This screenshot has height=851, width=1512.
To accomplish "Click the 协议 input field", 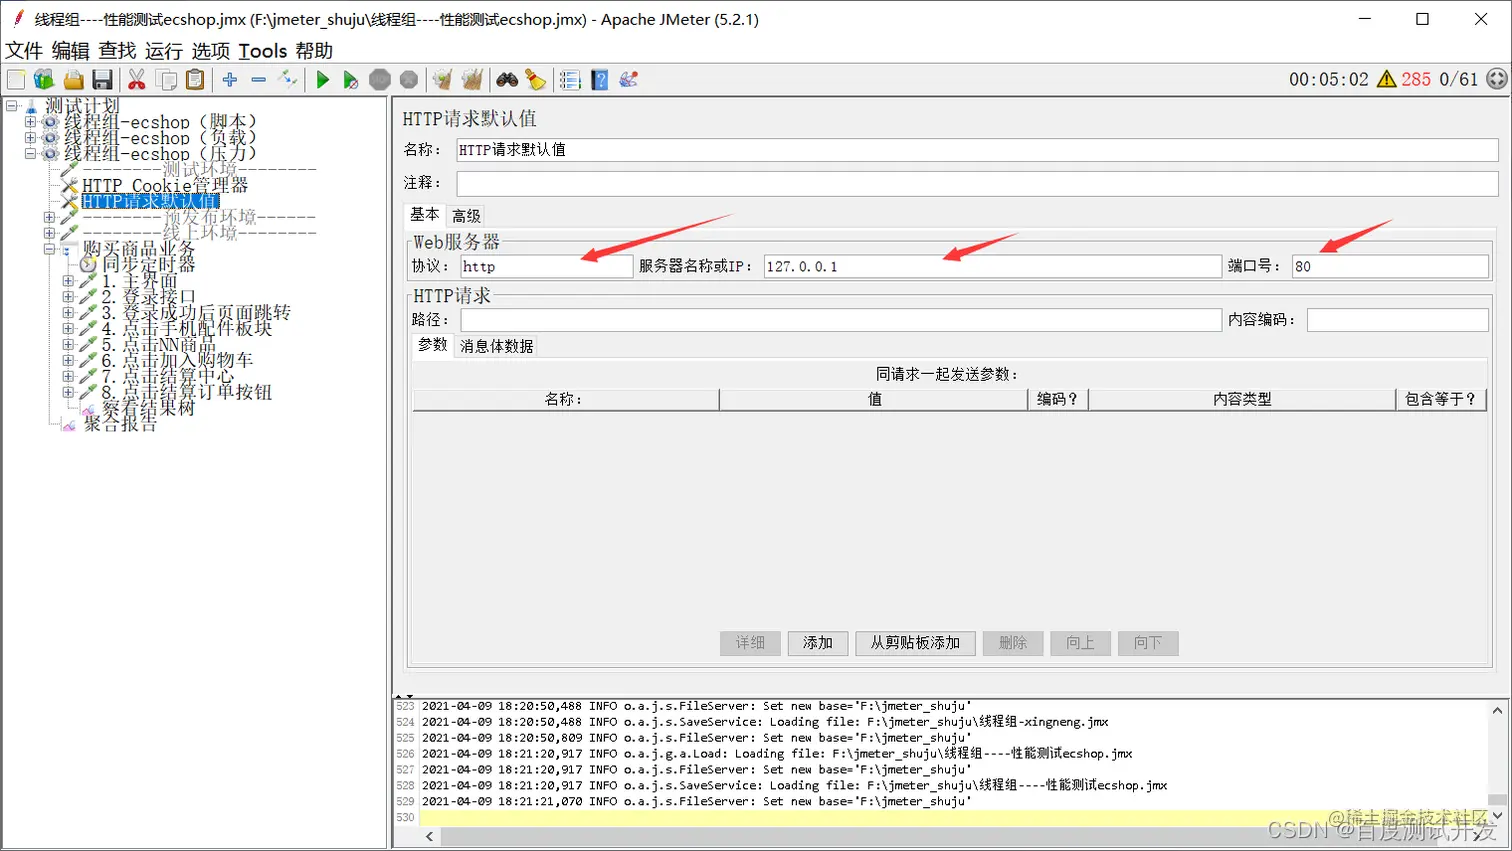I will pos(547,266).
